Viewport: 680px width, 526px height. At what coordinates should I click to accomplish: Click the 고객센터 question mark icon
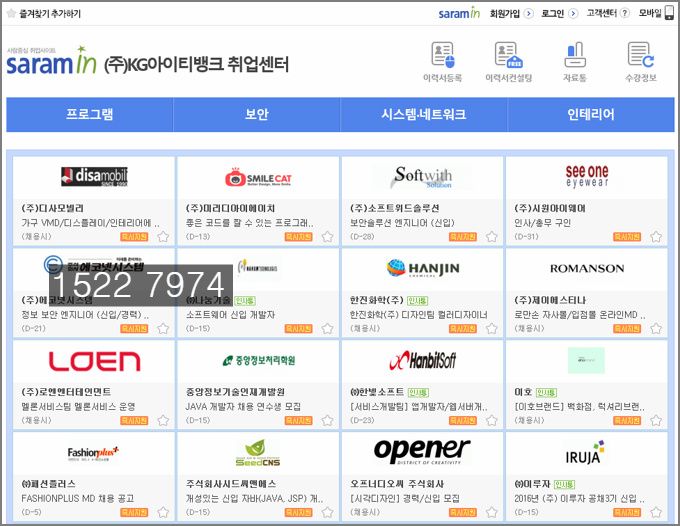[624, 13]
